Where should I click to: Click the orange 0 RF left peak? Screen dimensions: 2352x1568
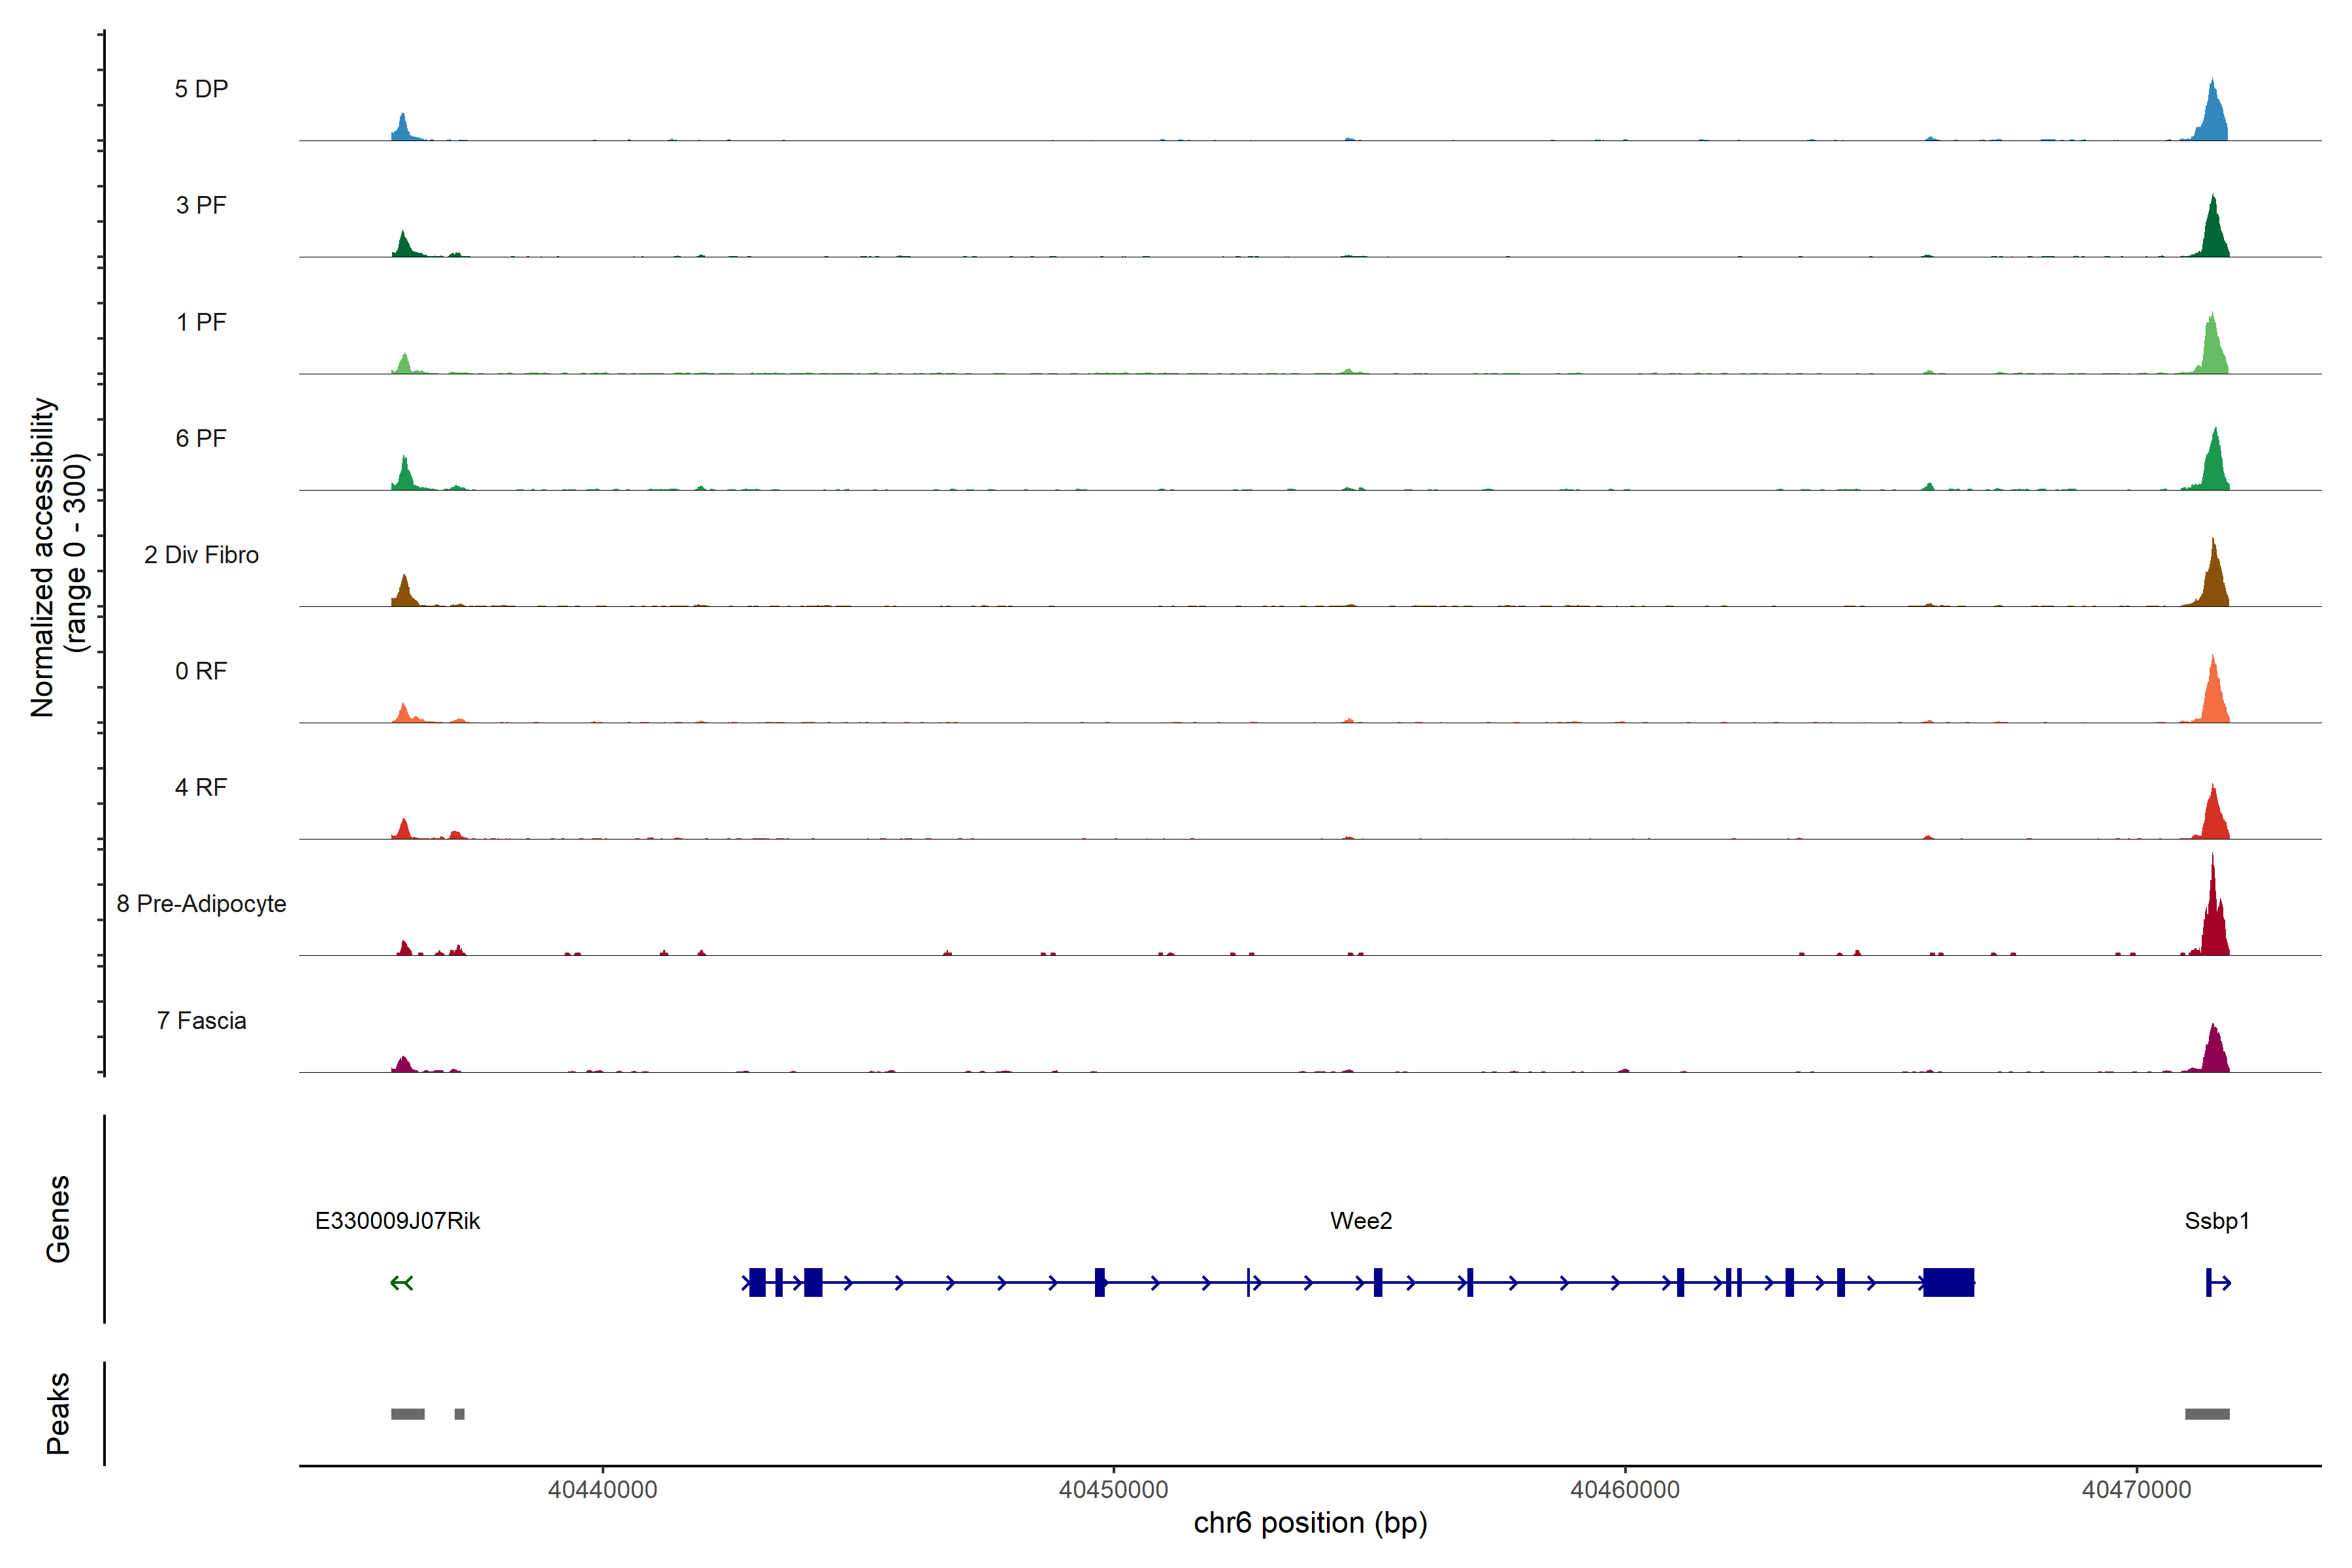(x=404, y=715)
